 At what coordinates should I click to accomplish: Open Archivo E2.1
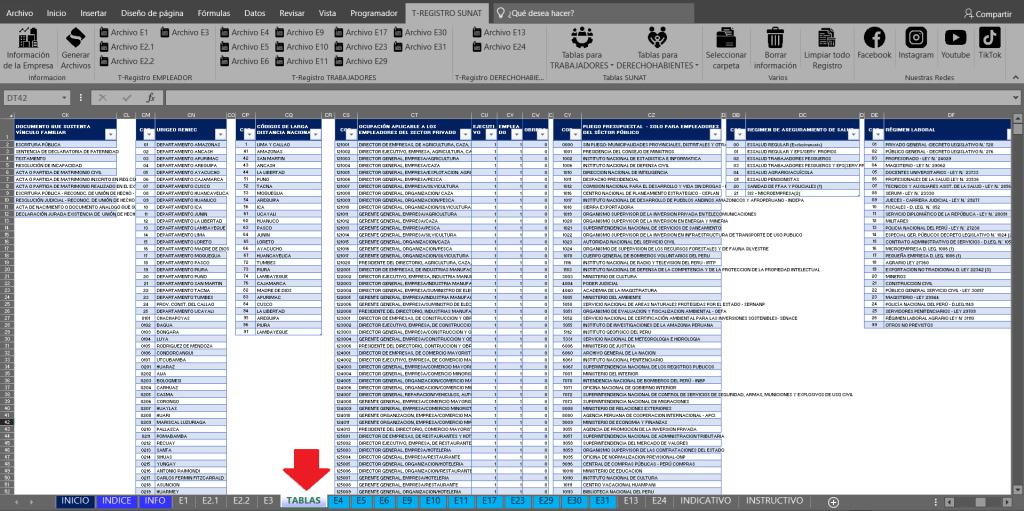127,46
